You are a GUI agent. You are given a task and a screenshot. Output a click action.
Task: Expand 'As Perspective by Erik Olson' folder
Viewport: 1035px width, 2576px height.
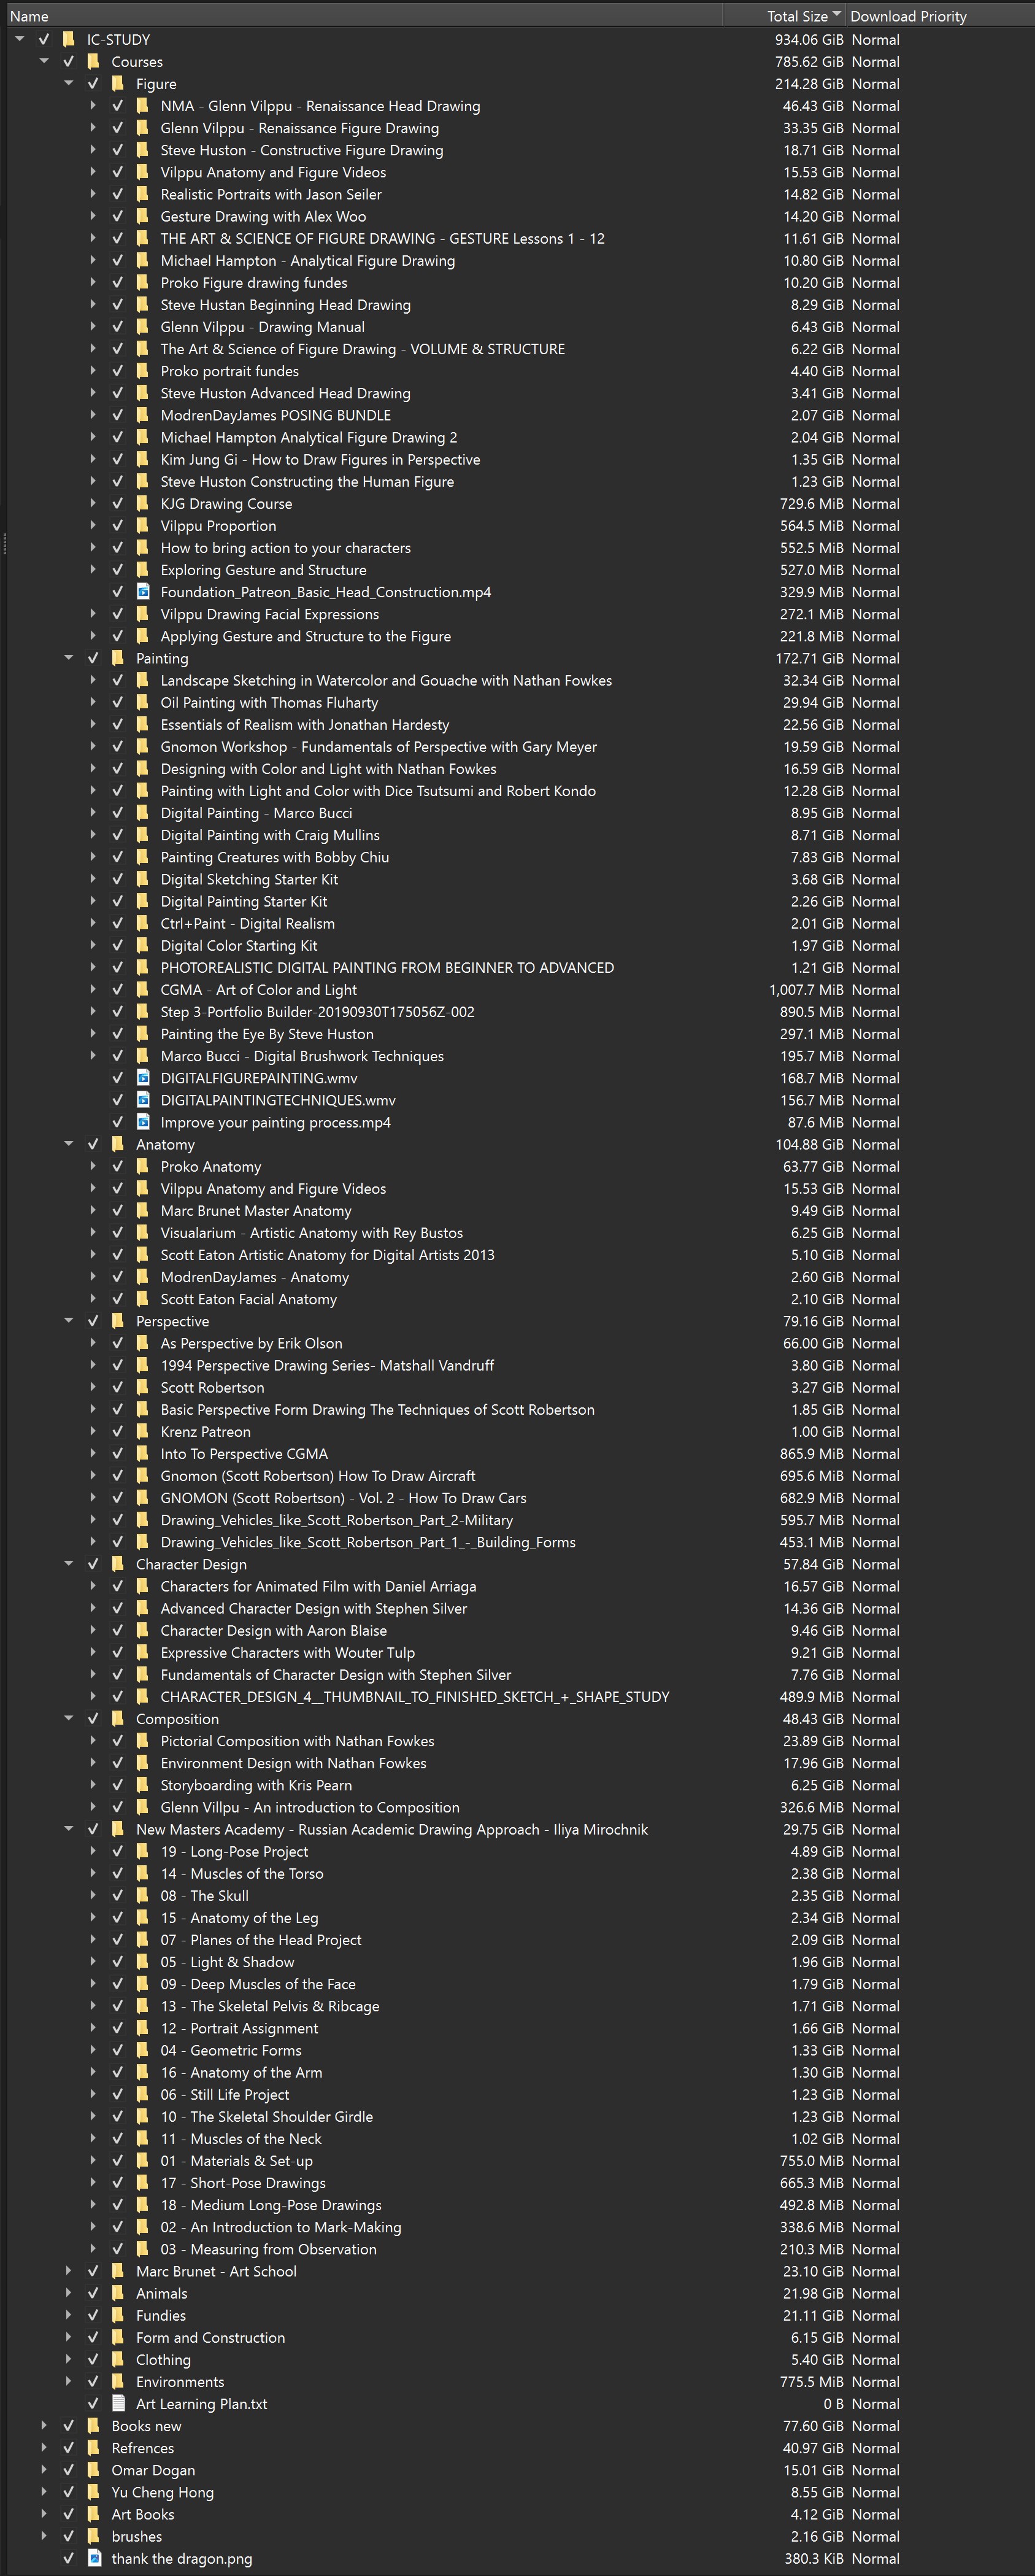tap(93, 1343)
